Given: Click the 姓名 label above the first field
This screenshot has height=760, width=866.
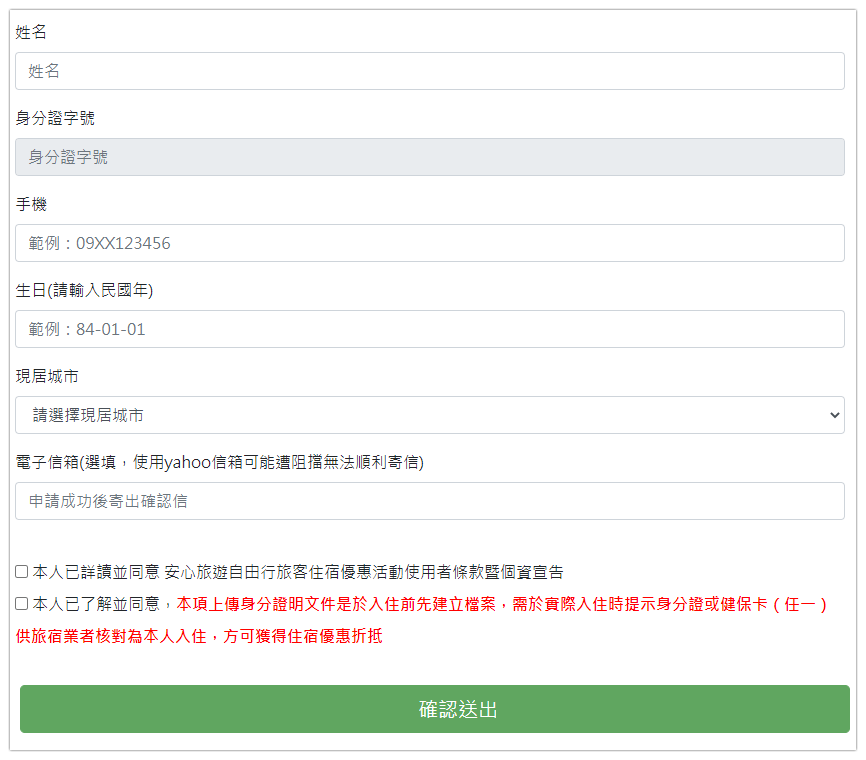Looking at the screenshot, I should click(x=31, y=33).
